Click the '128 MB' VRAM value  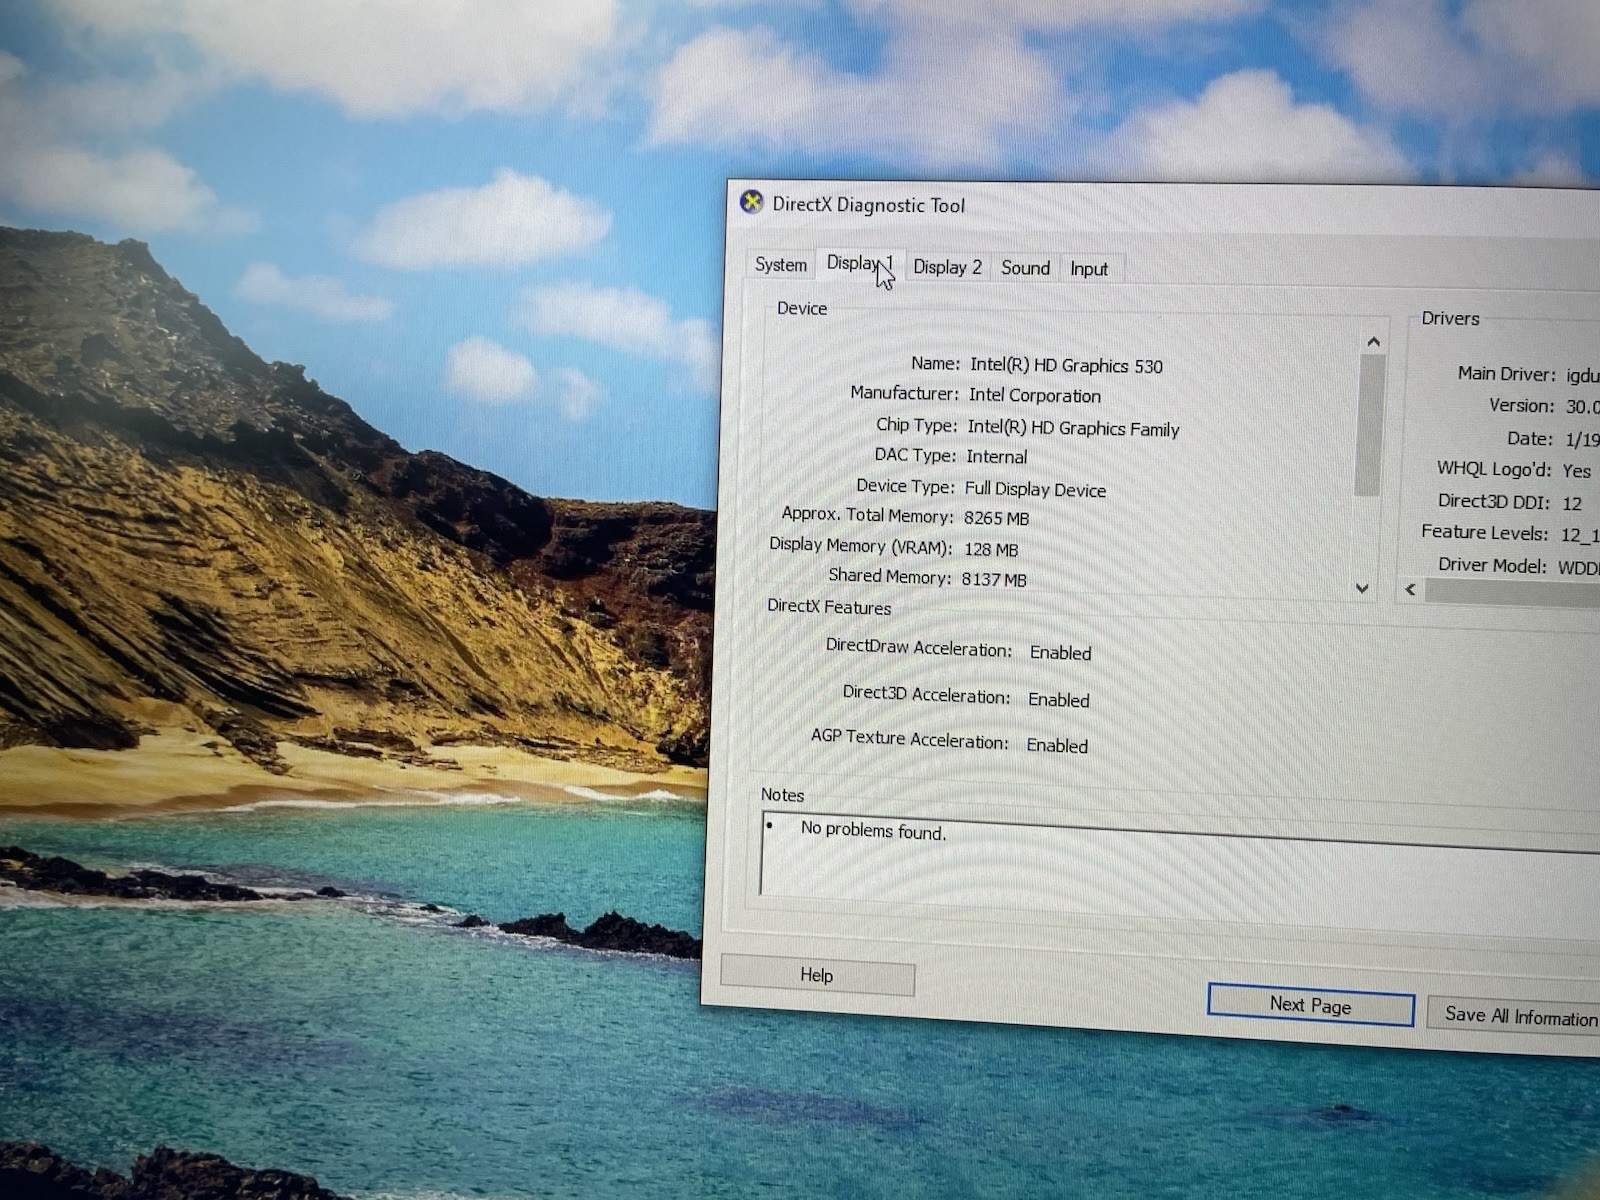click(990, 549)
